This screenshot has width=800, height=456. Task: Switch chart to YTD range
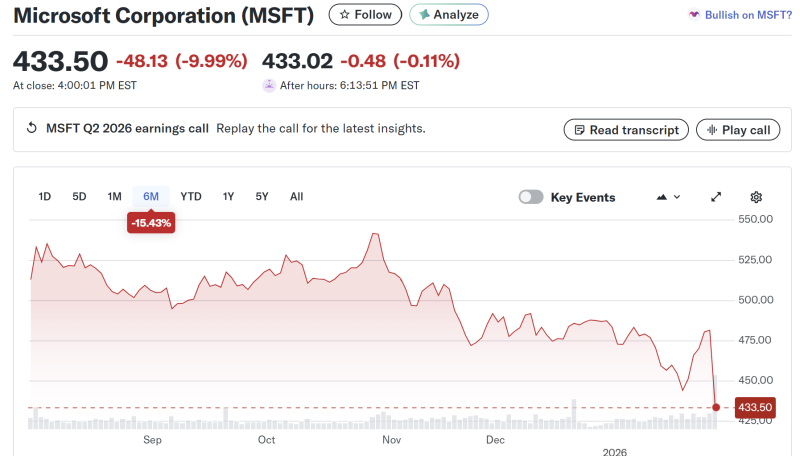click(191, 197)
